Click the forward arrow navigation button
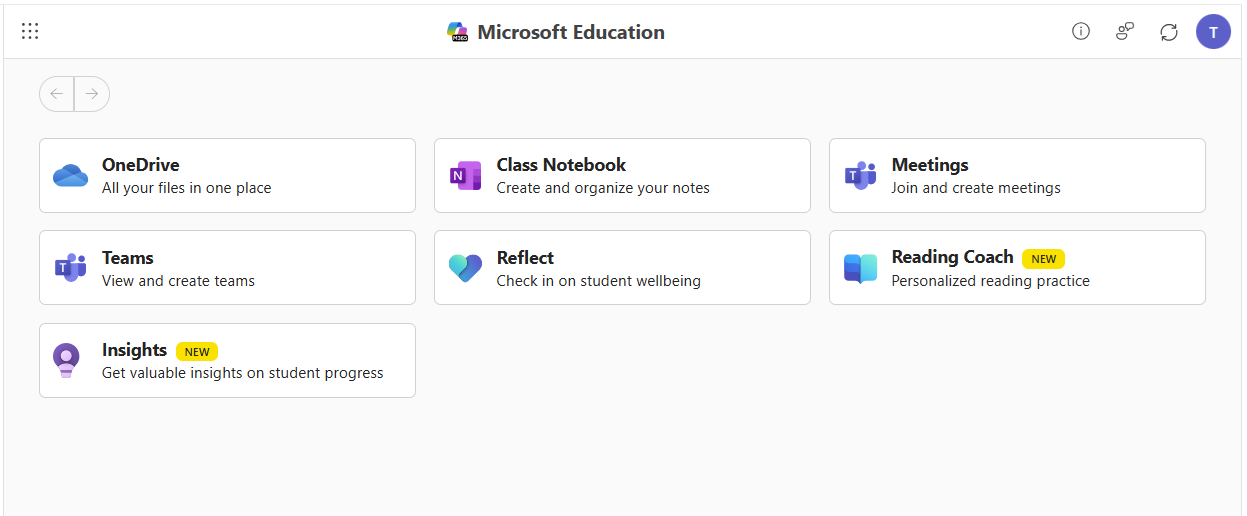Viewport: 1247px width, 516px height. point(92,94)
